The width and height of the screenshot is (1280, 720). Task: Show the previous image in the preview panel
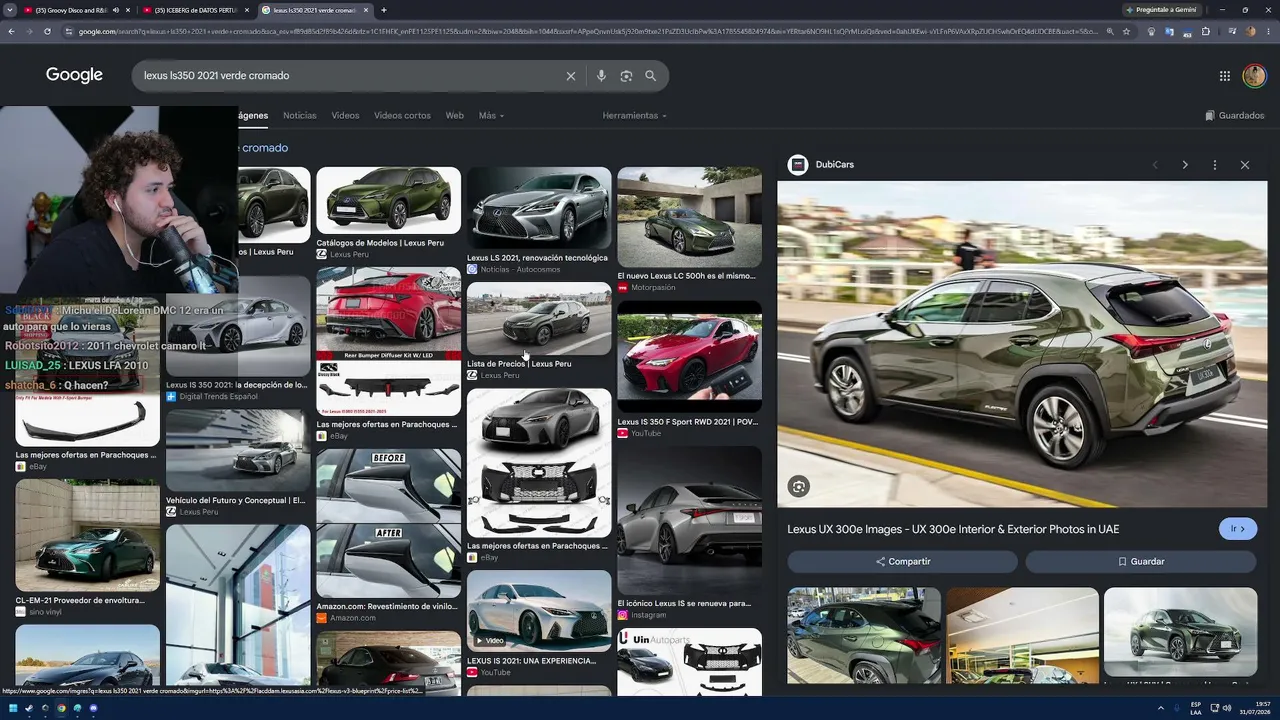[x=1155, y=165]
